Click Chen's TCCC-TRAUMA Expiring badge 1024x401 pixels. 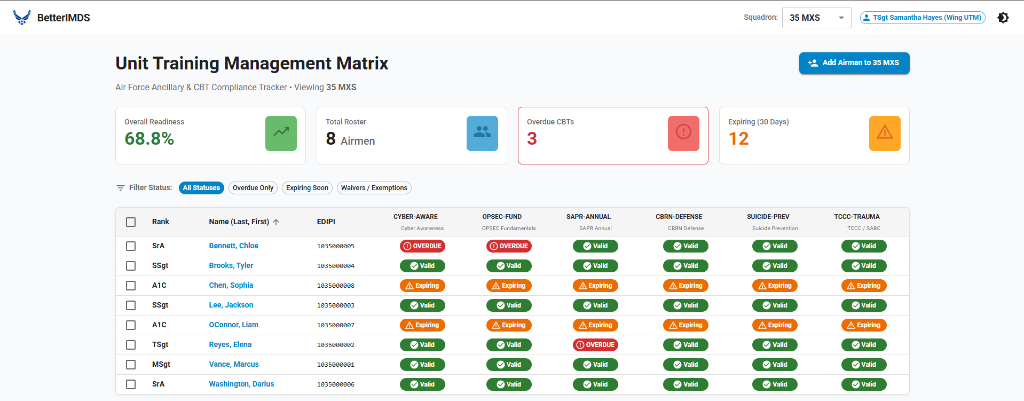[864, 285]
